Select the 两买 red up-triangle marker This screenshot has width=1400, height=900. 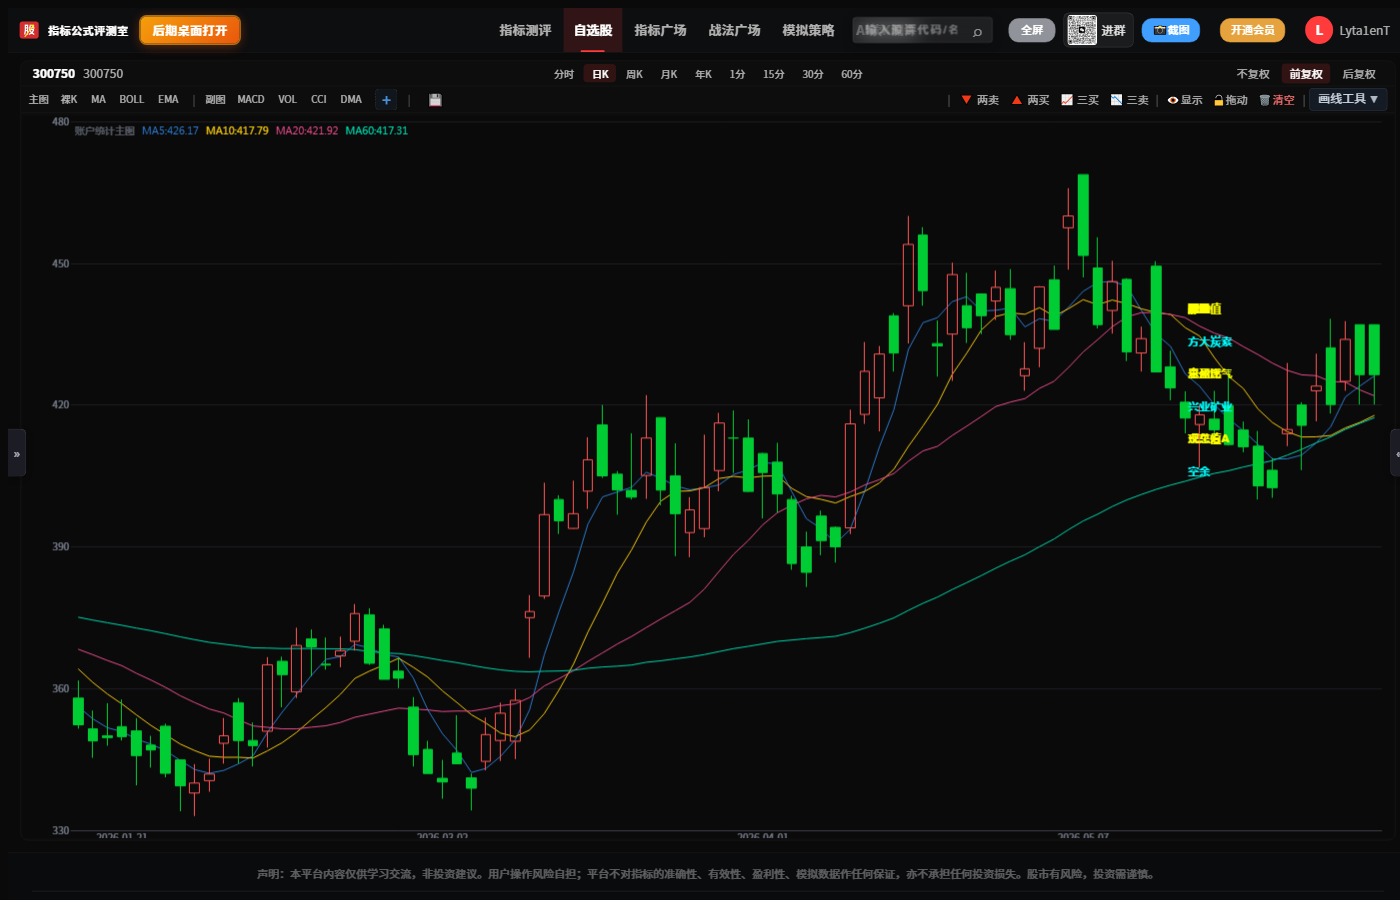pos(1030,100)
